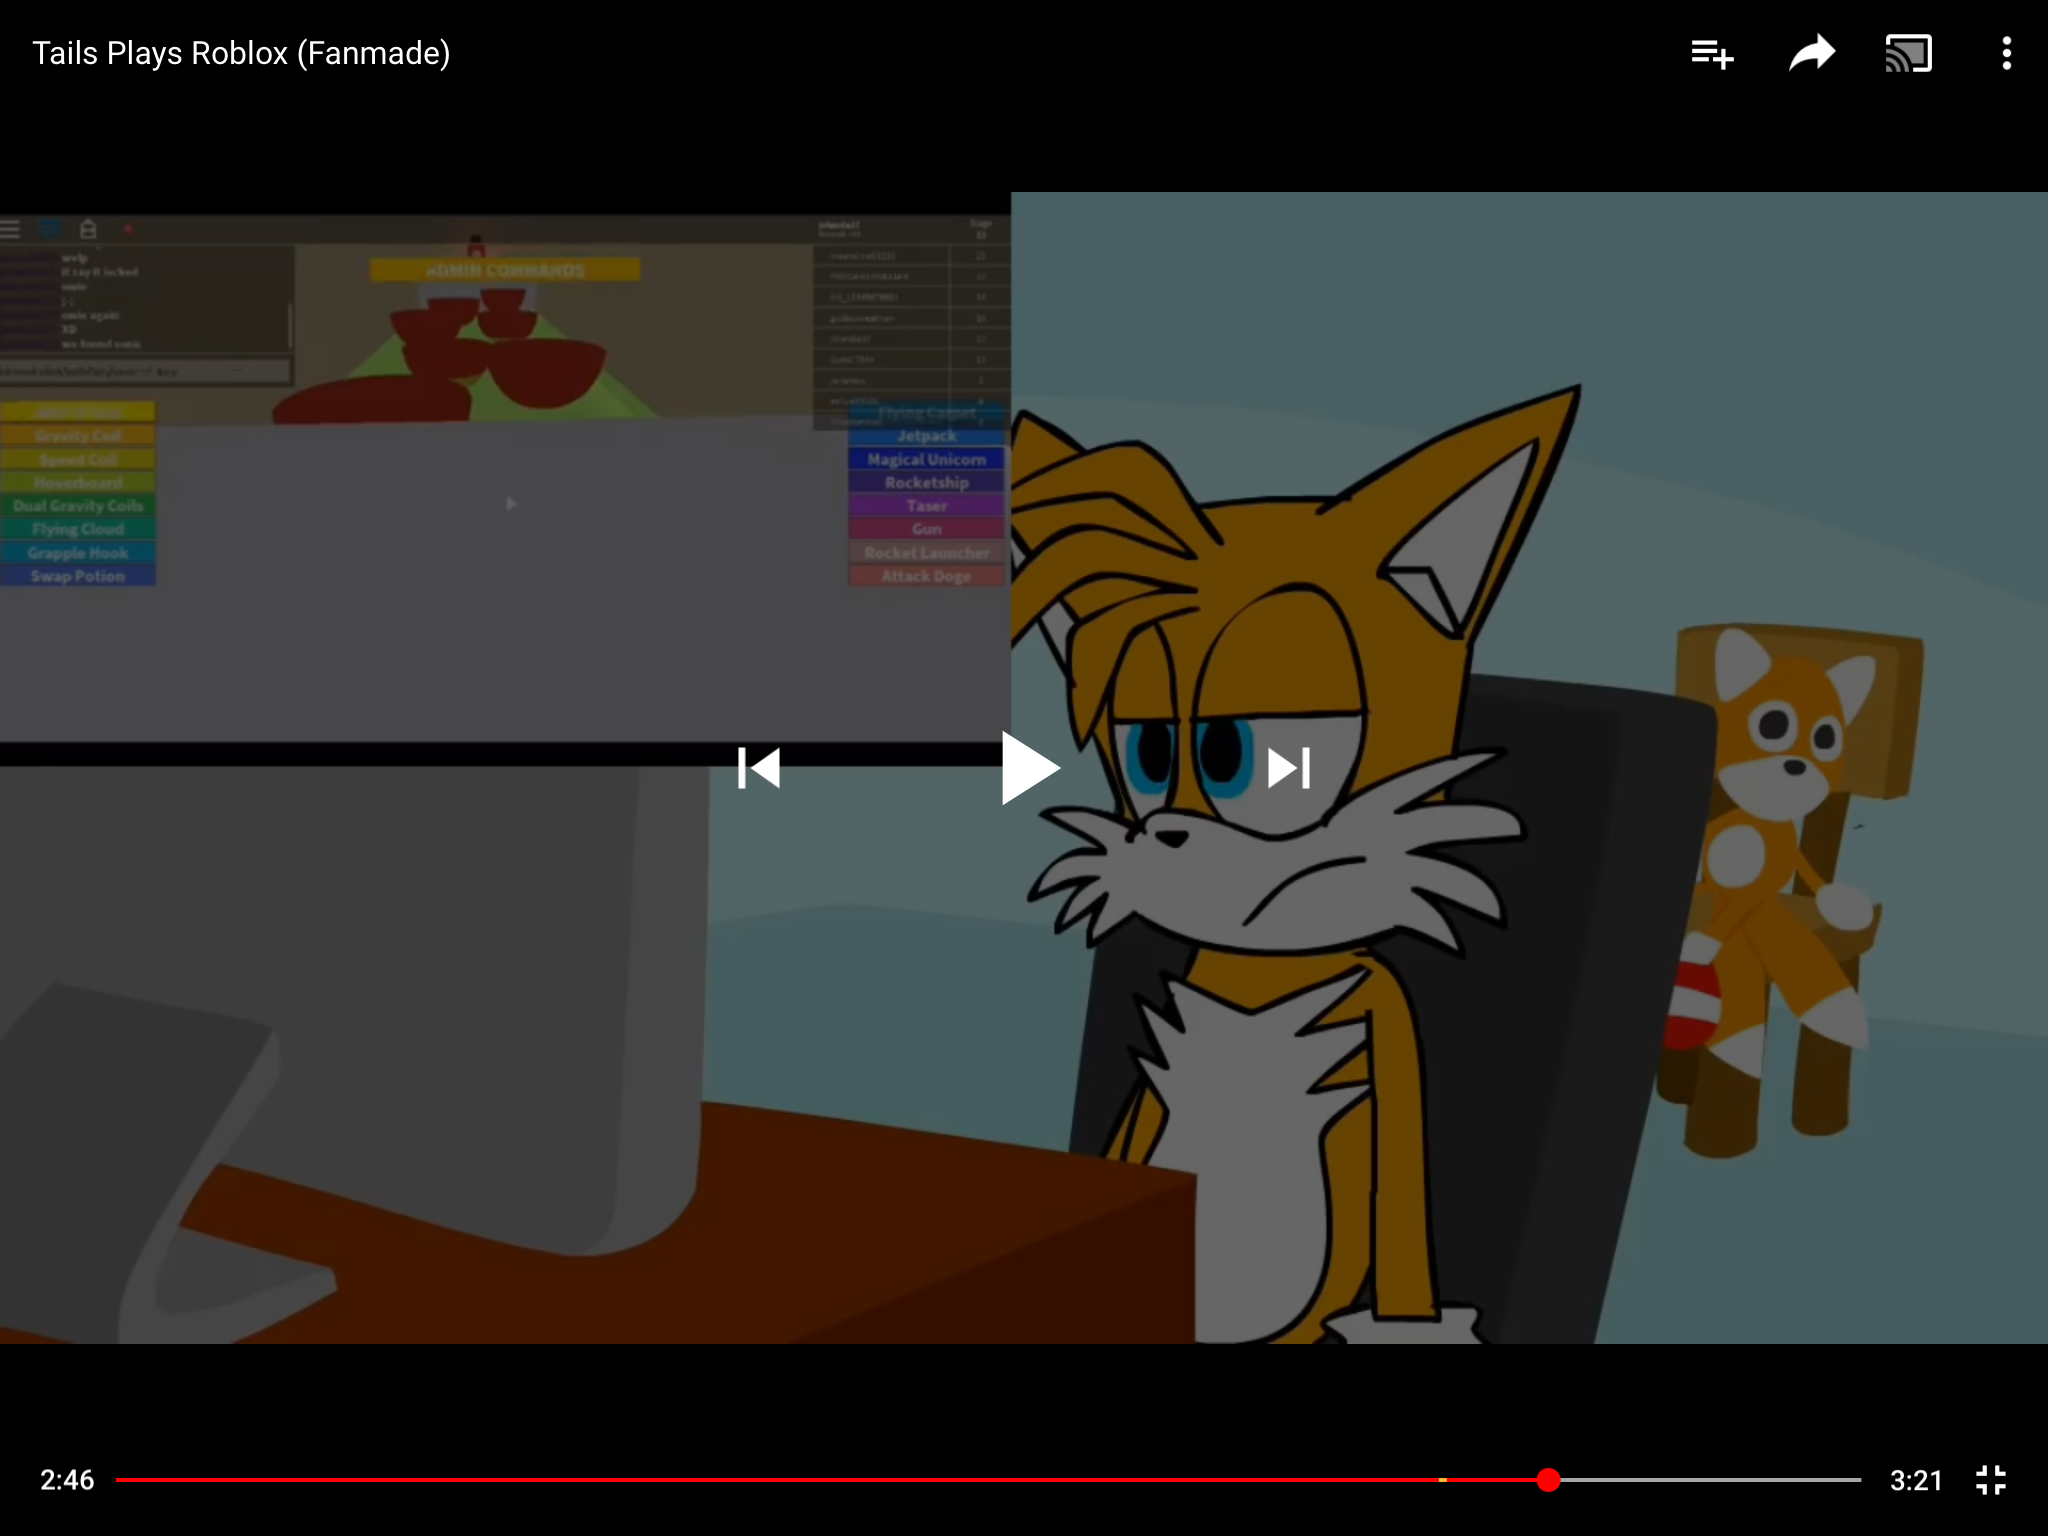The height and width of the screenshot is (1536, 2048).
Task: Click the Roblox chat bubble icon in video
Action: [49, 229]
